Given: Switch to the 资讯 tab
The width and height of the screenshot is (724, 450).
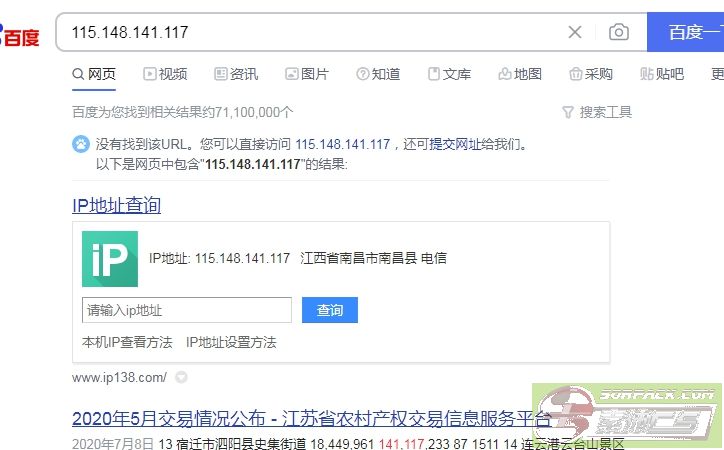Looking at the screenshot, I should (x=236, y=74).
